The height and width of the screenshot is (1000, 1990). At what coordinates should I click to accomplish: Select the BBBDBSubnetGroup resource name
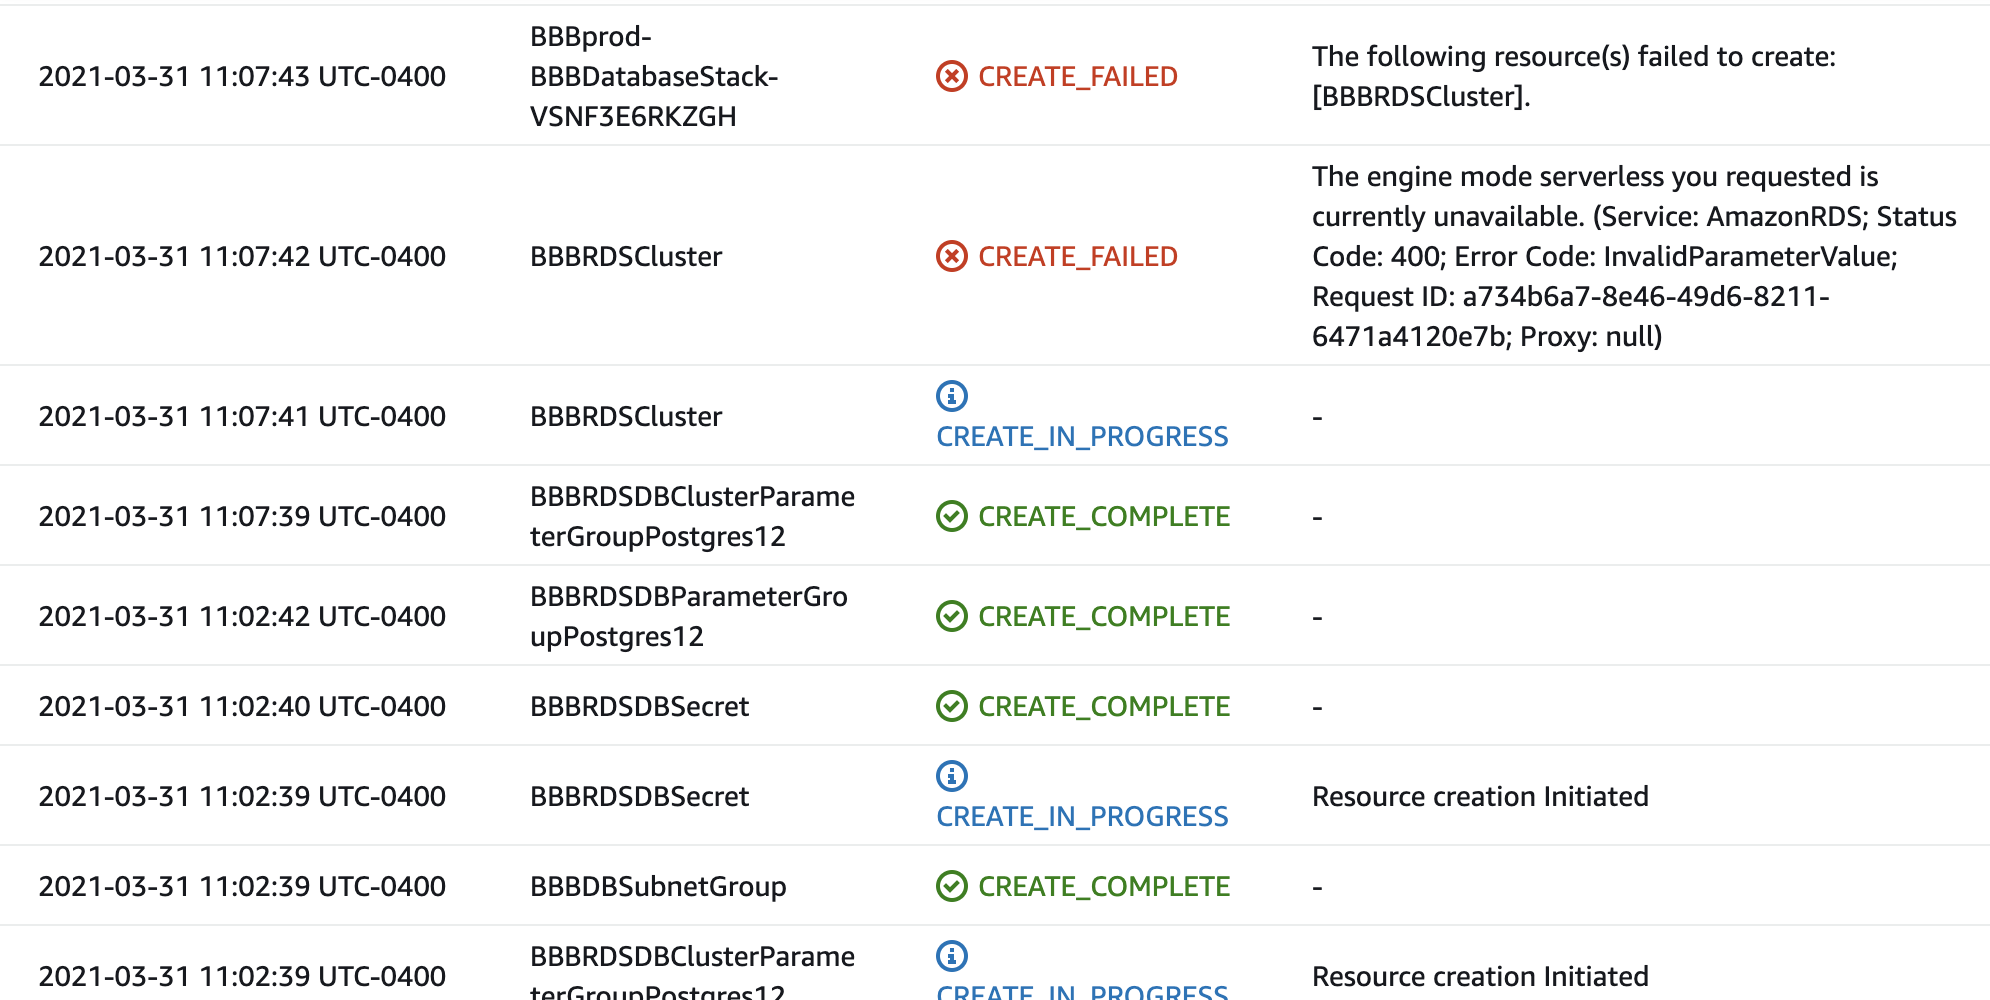pos(657,886)
